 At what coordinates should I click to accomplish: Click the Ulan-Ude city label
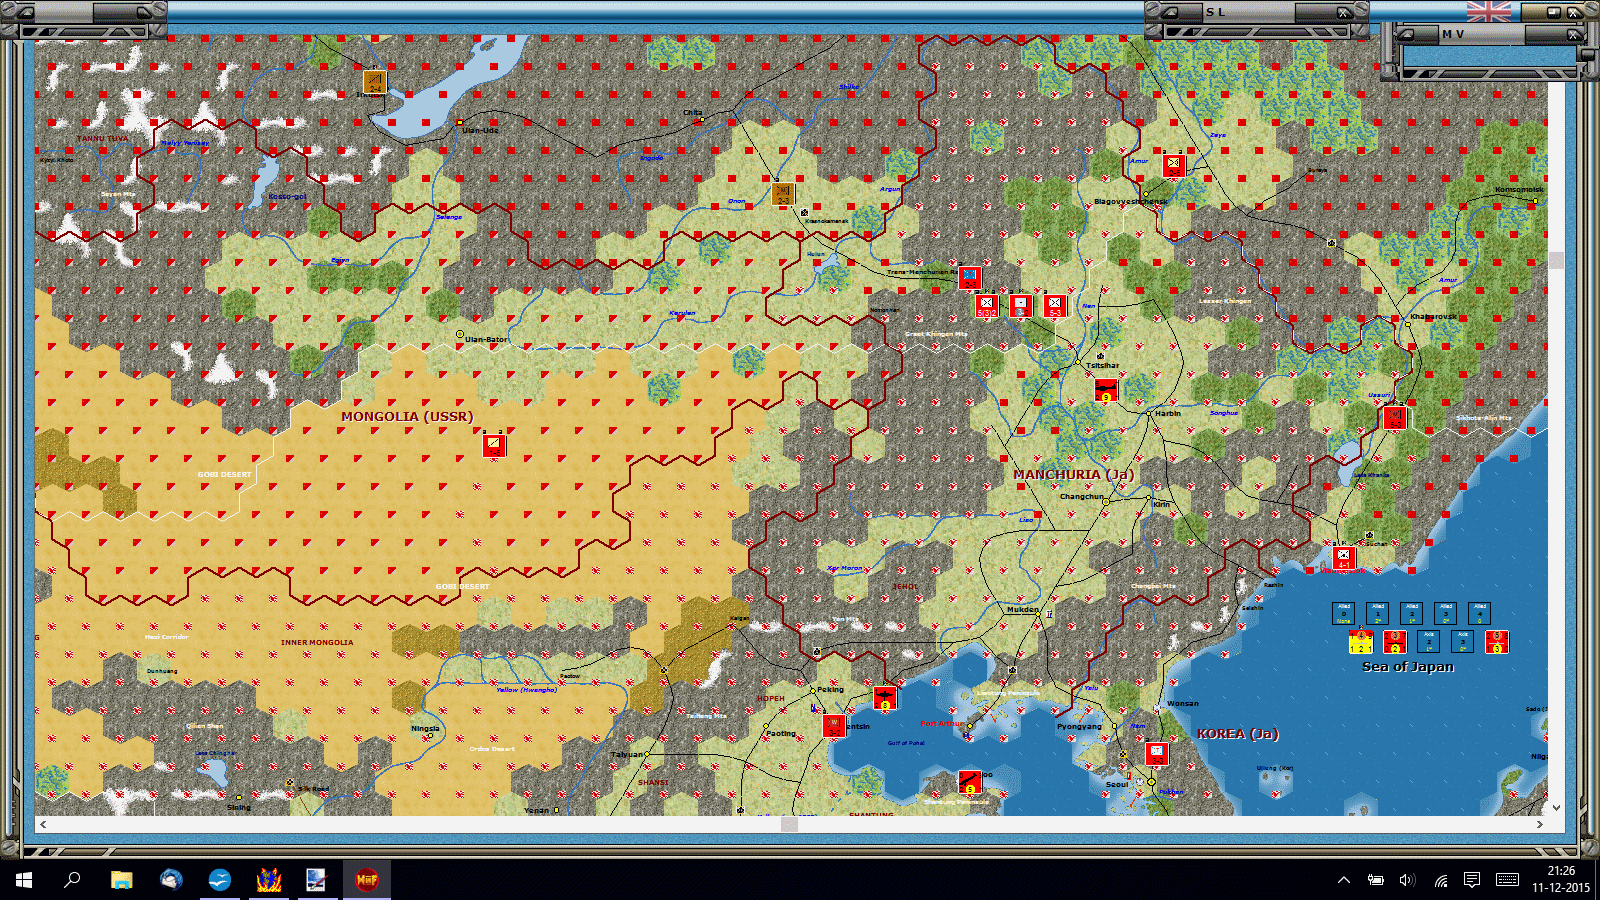480,131
